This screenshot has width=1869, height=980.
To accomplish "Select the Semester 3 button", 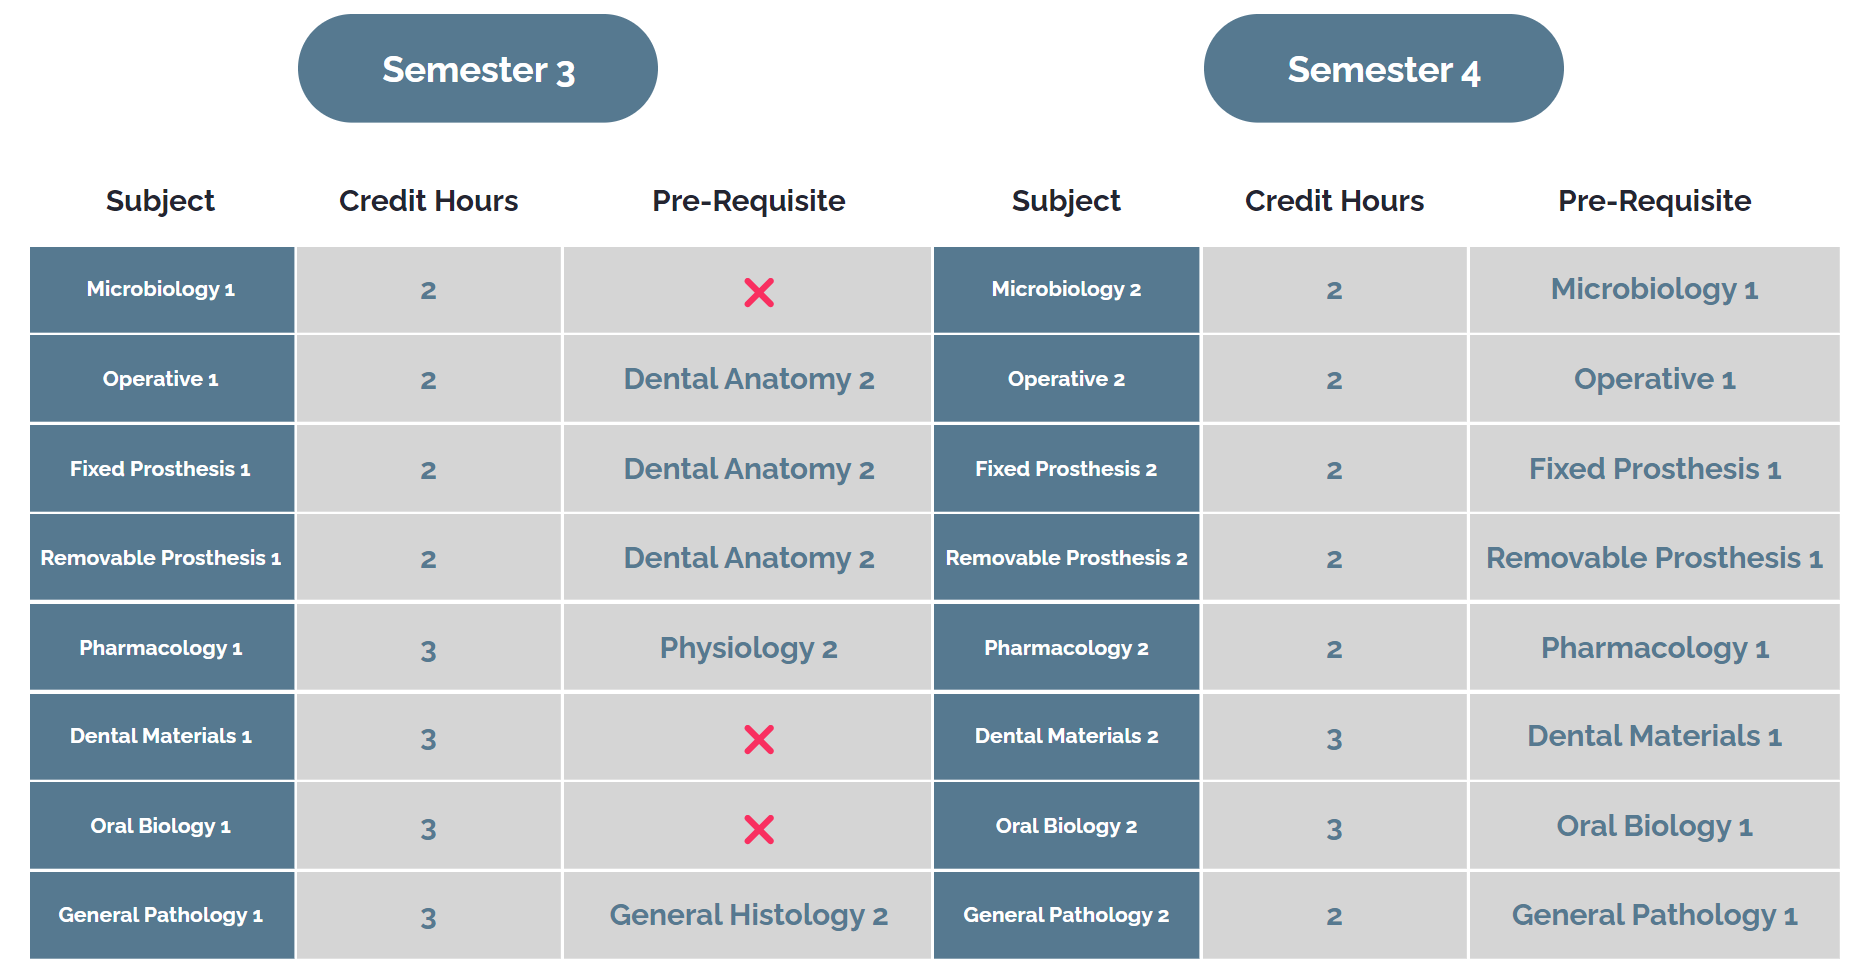I will (x=478, y=69).
